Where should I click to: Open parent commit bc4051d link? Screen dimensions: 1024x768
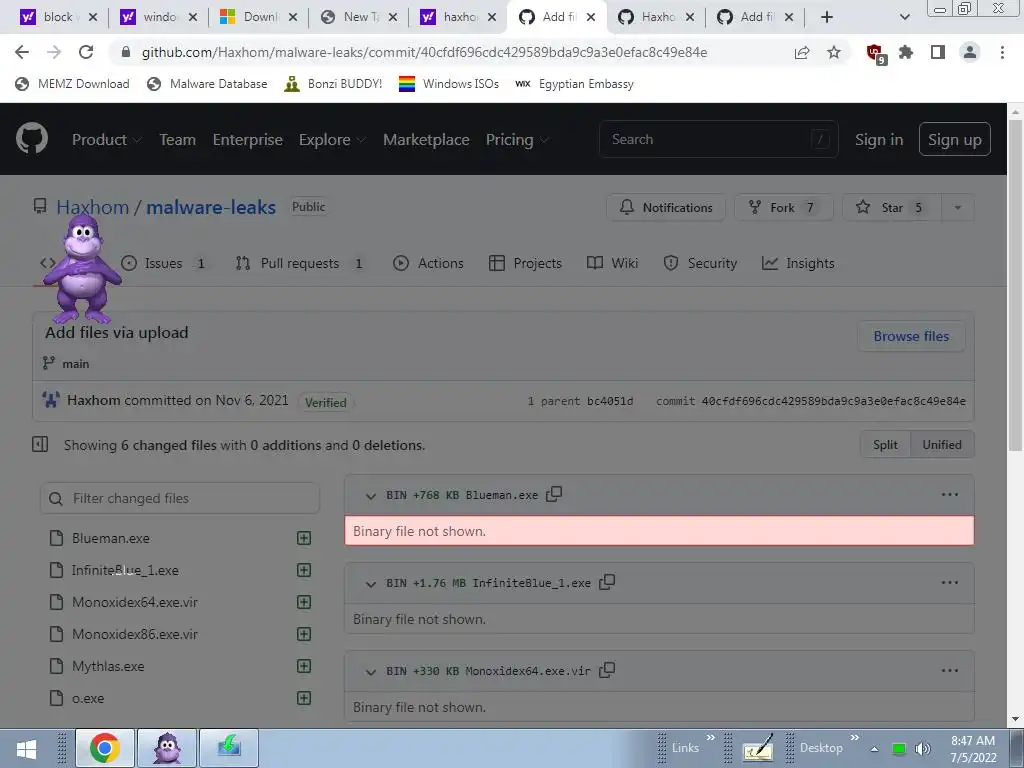(610, 401)
